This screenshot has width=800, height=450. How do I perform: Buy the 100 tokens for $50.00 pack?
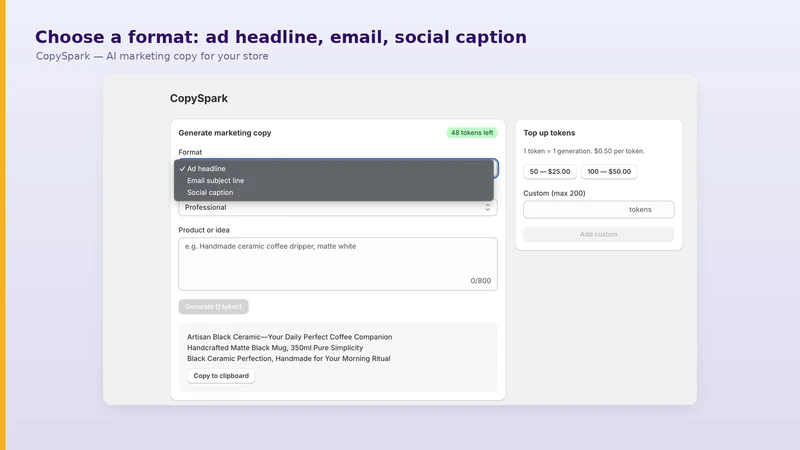click(x=609, y=171)
